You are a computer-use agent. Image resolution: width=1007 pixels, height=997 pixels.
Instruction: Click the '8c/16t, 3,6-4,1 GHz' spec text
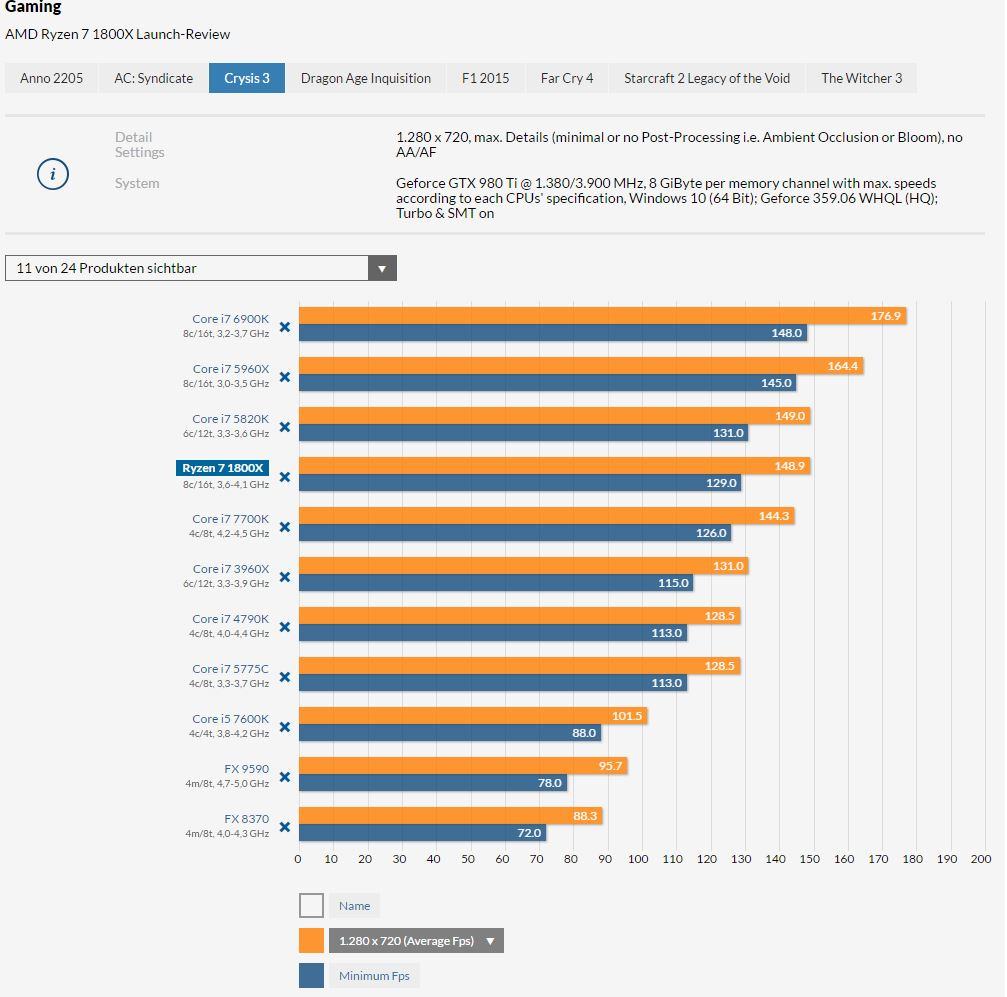pyautogui.click(x=225, y=484)
